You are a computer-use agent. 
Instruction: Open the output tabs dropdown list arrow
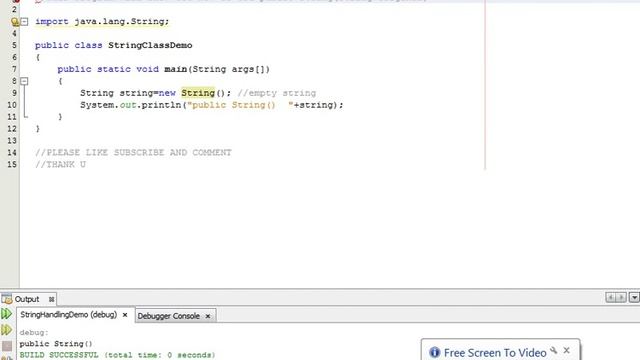[634, 298]
